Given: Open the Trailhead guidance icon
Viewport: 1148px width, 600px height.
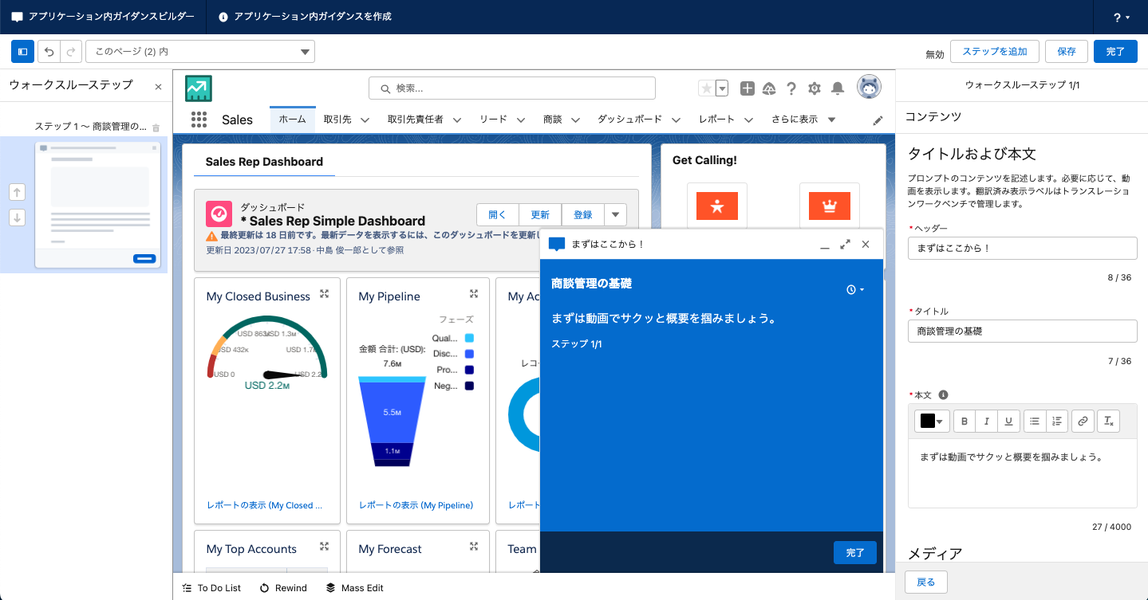Looking at the screenshot, I should coord(769,89).
